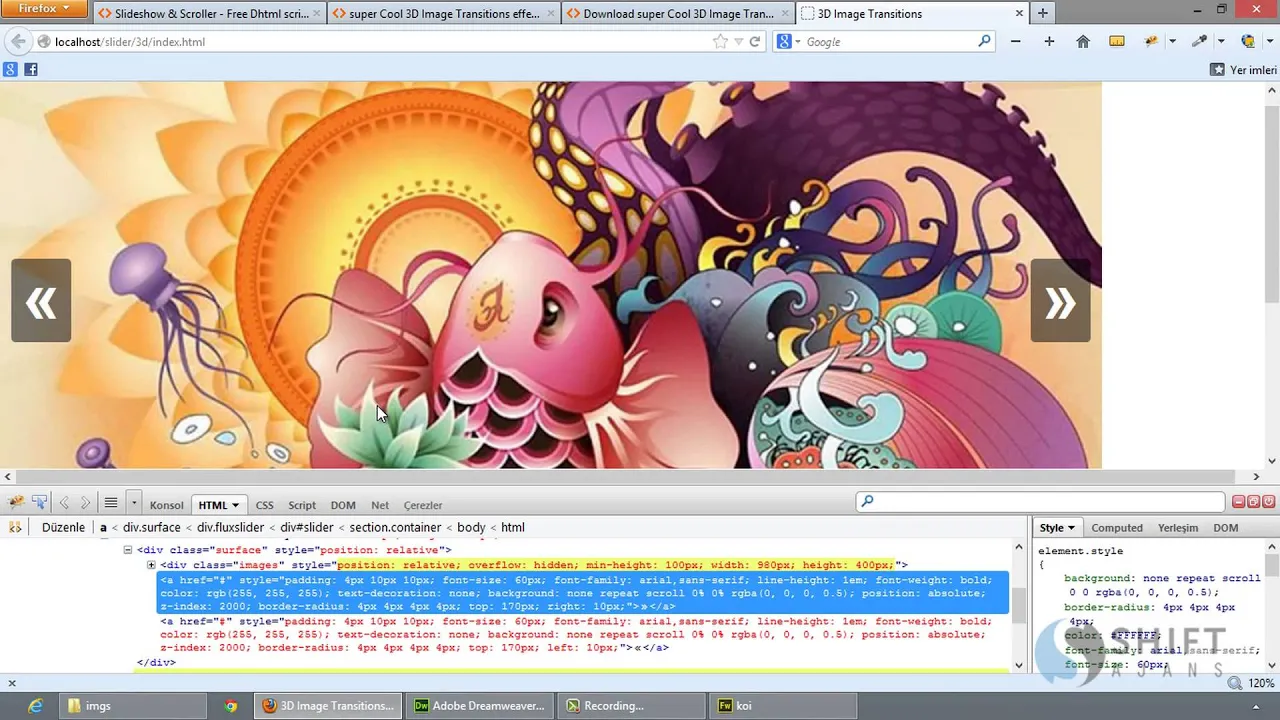Open the DOM main panel tab
This screenshot has height=720, width=1280.
pos(343,505)
